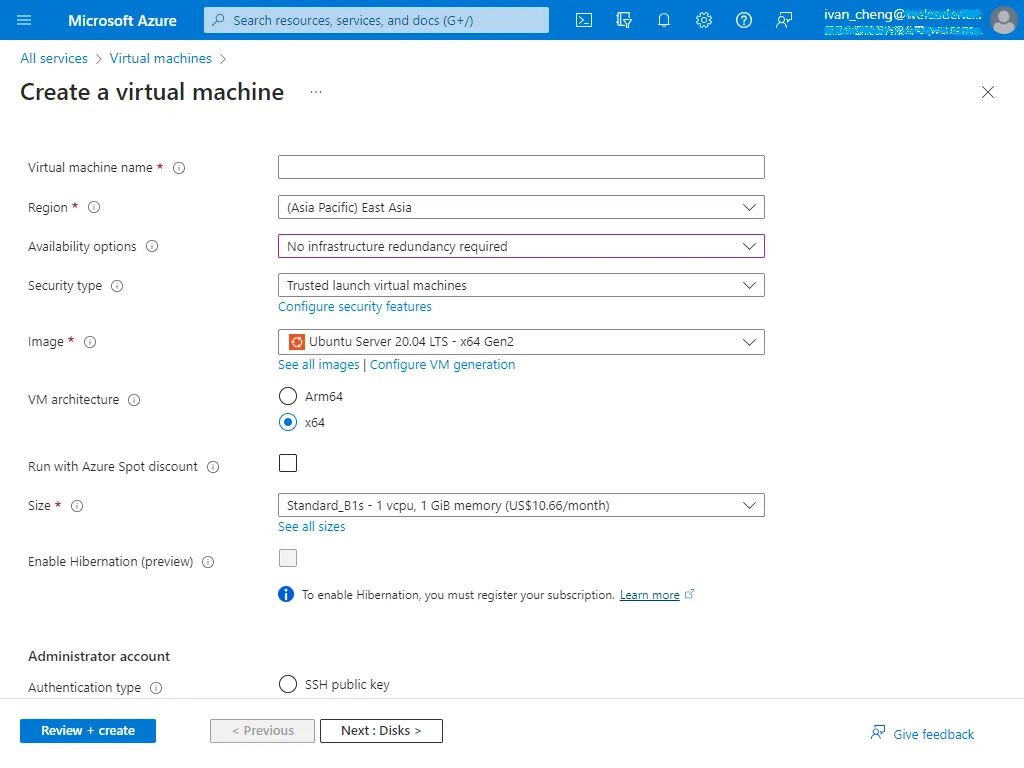Open the Help question mark icon
1024x768 pixels.
click(743, 20)
